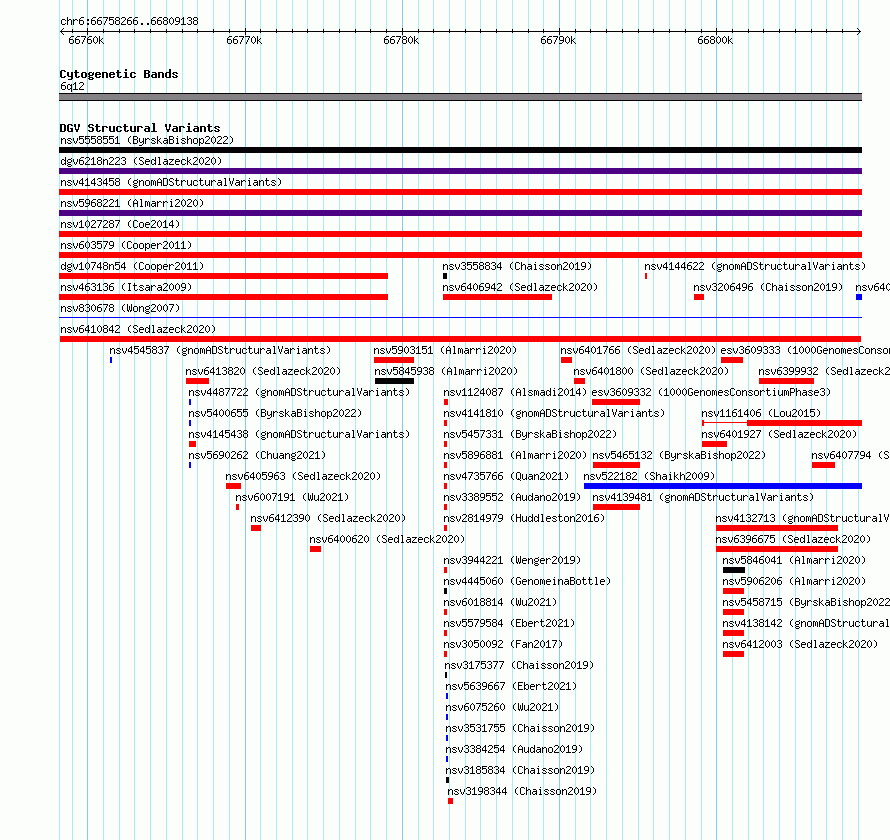
Task: Select nsv3558834 (Chaisson2019) label
Action: [517, 266]
